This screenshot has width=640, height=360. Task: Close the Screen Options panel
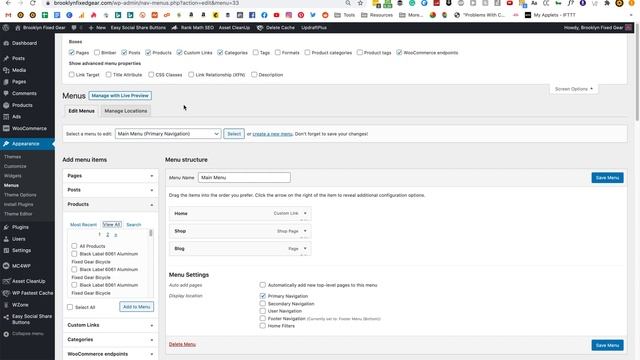(573, 89)
